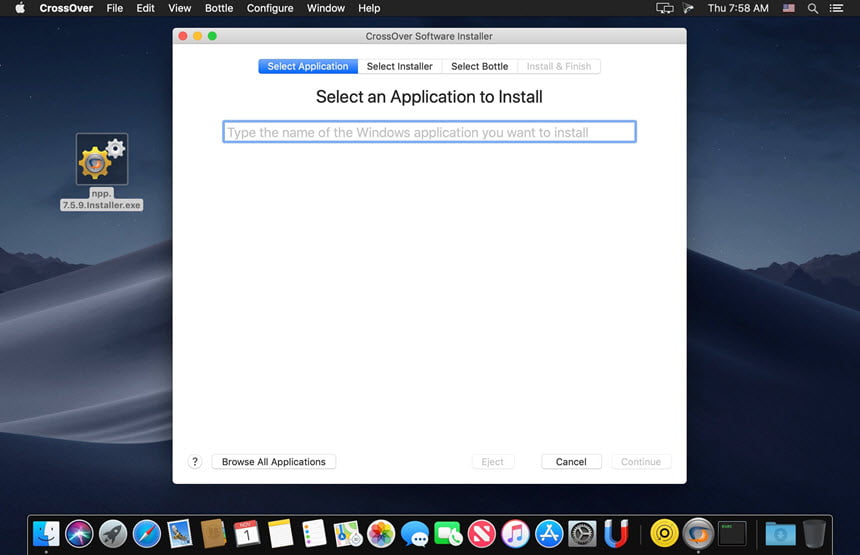Open the Window menu
Image resolution: width=860 pixels, height=555 pixels.
(326, 8)
